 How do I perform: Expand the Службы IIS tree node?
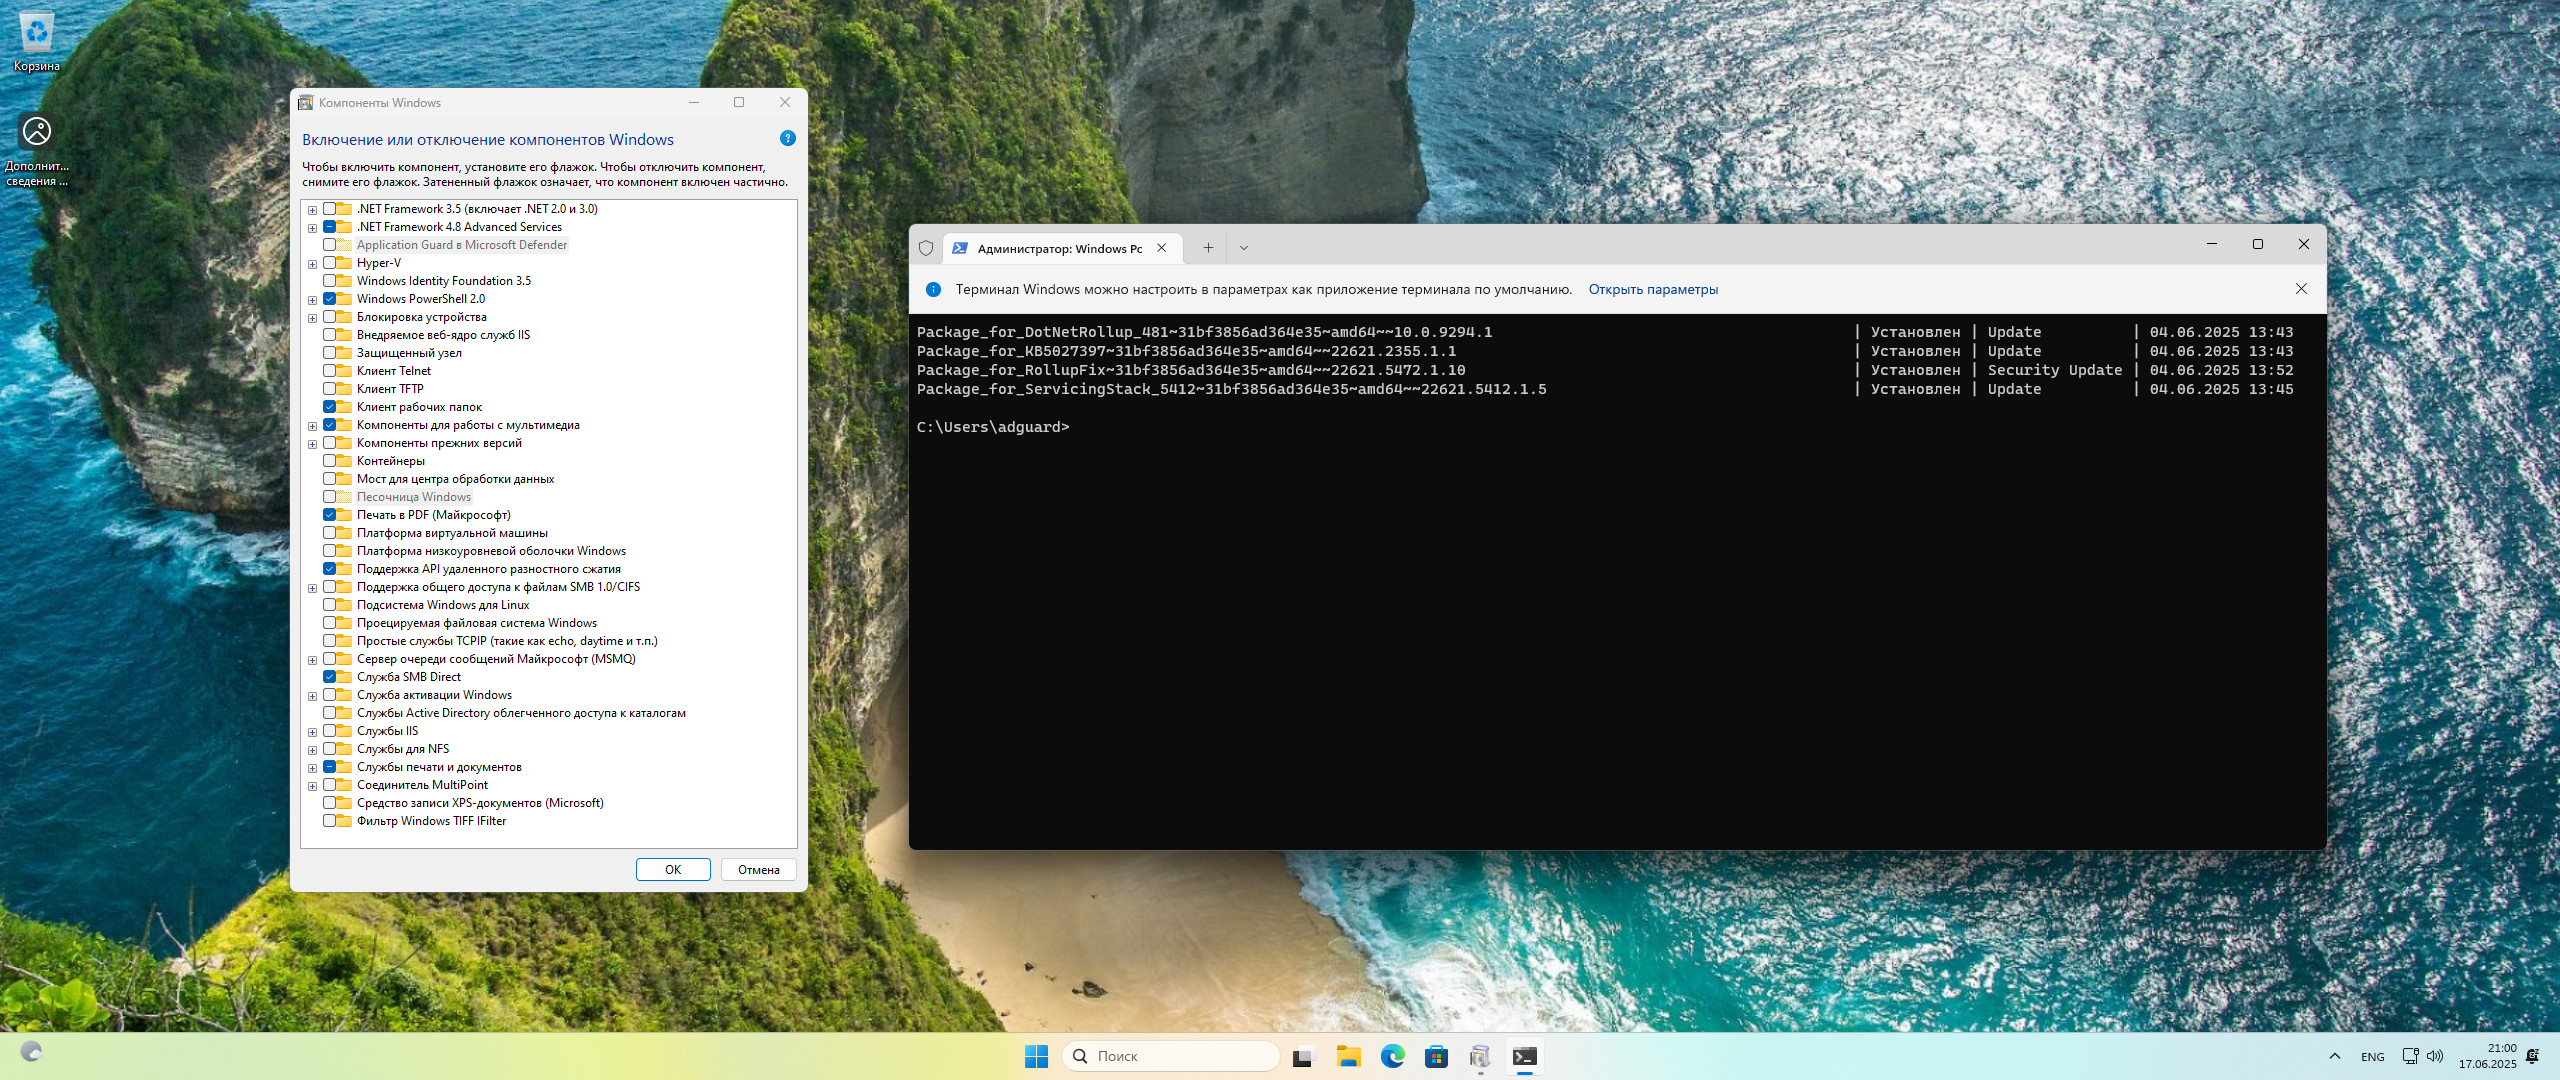click(312, 732)
